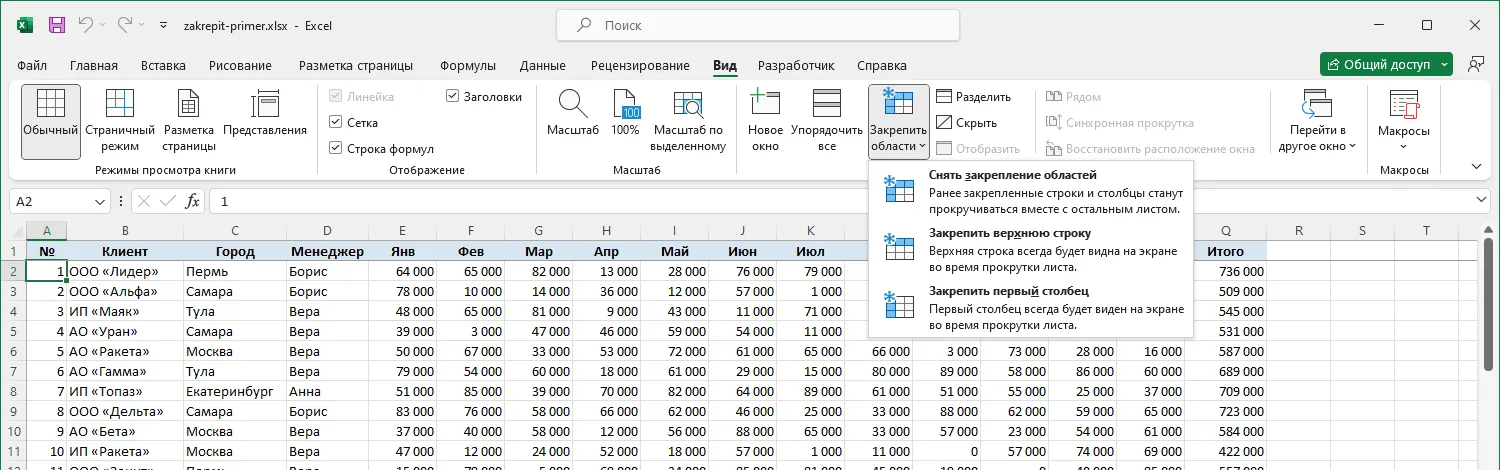Switch to the Главная tab

pyautogui.click(x=94, y=66)
